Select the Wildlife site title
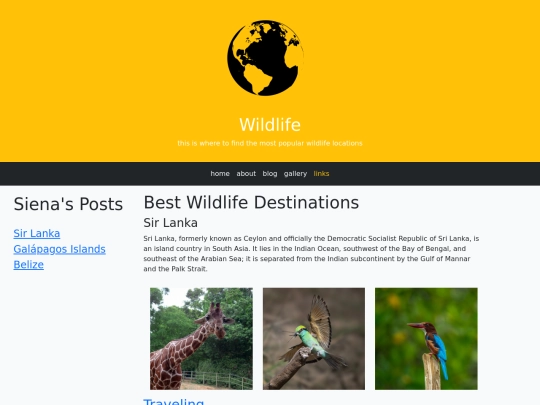 click(270, 125)
